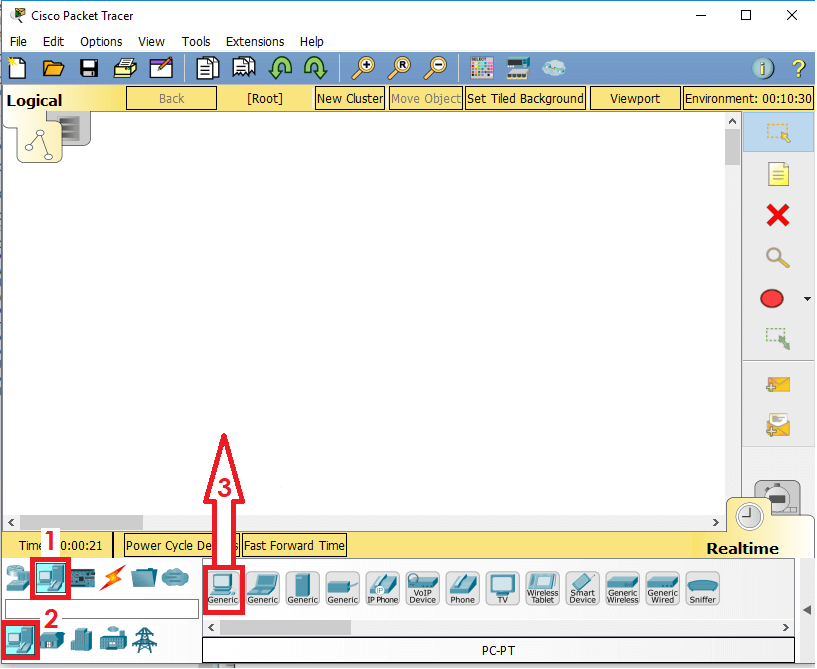Select the Multiuser Connection cloud icon
Screen dimensions: 817x669
175,578
